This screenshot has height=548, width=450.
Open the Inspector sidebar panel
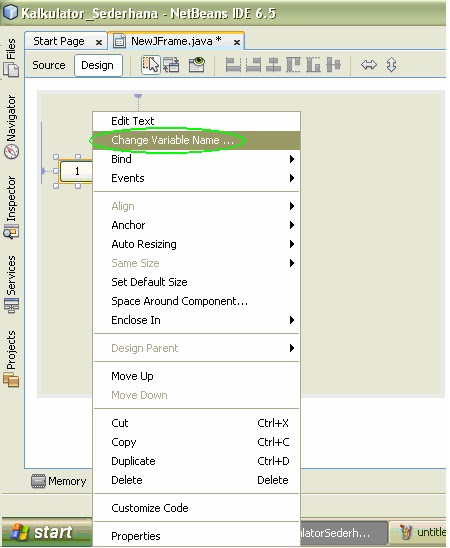point(11,207)
